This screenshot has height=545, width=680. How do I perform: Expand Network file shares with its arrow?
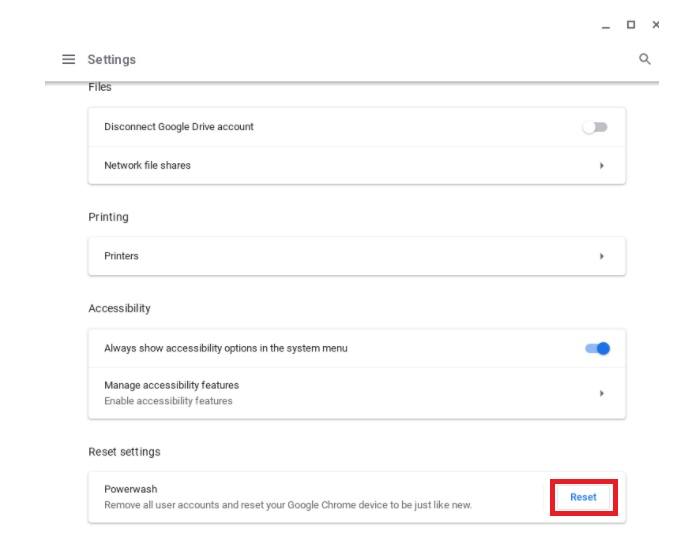602,166
